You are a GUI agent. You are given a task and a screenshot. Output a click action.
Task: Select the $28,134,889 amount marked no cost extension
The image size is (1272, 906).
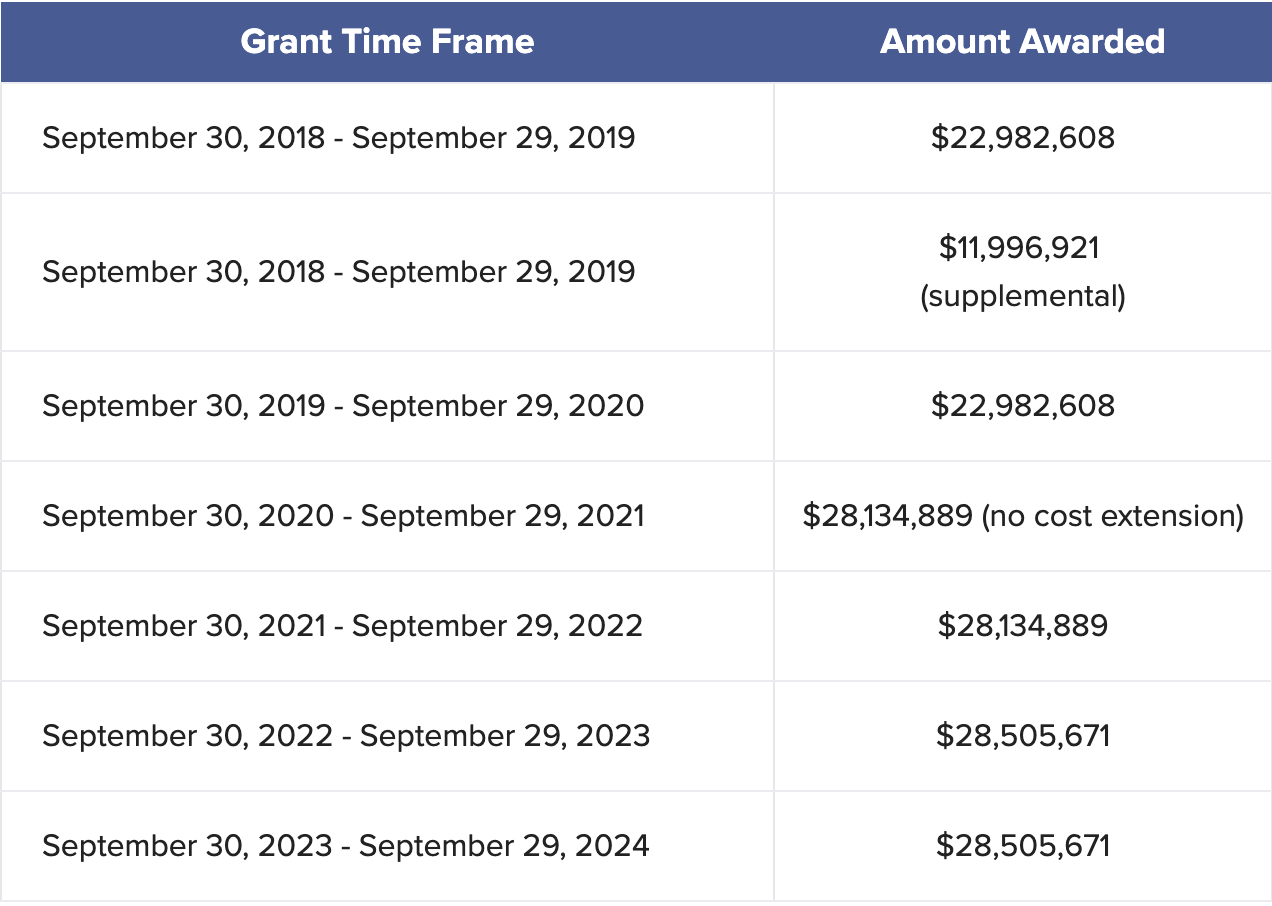tap(887, 516)
